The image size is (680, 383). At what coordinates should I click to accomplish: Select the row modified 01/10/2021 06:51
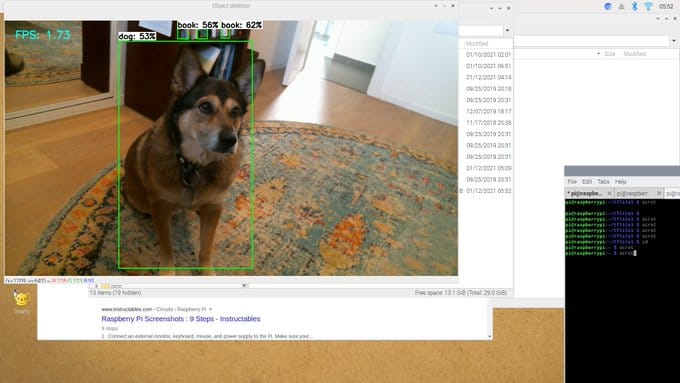[488, 66]
